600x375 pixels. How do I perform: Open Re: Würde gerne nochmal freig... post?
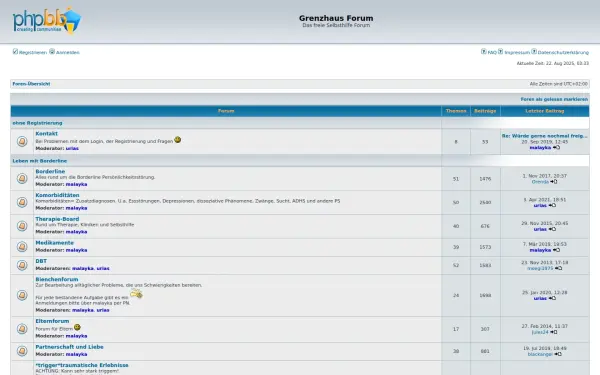tap(545, 136)
